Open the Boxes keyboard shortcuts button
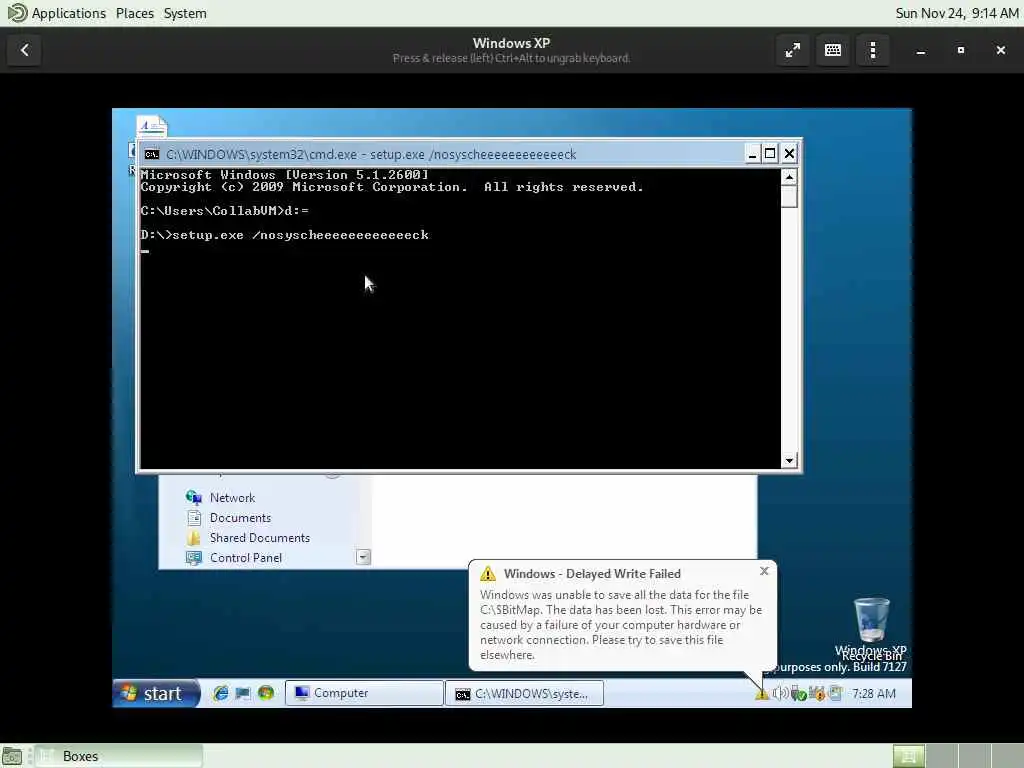The width and height of the screenshot is (1024, 768). point(833,50)
